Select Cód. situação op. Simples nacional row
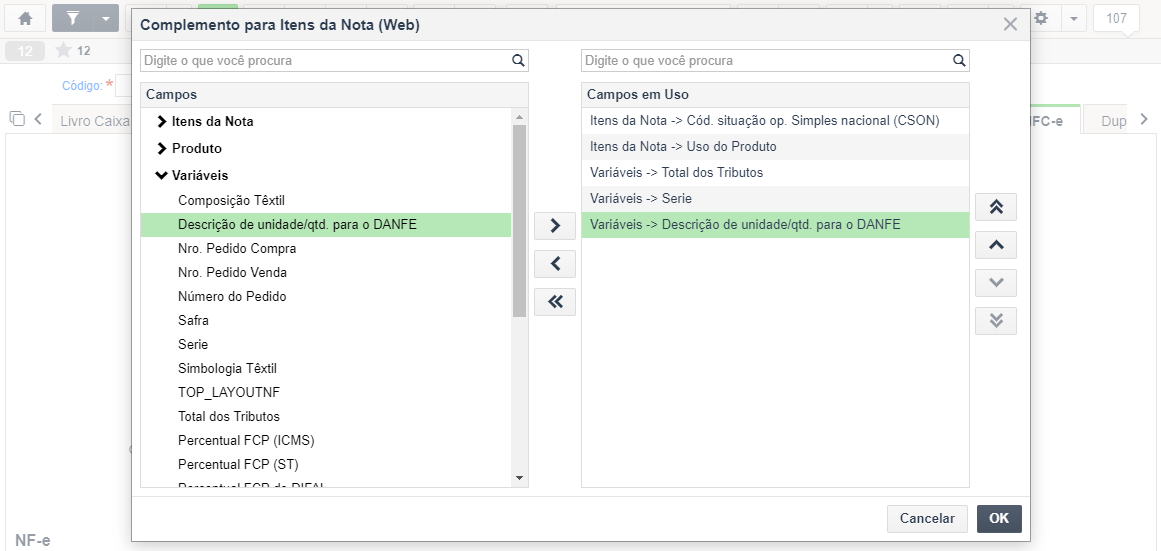1161x551 pixels. coord(775,121)
